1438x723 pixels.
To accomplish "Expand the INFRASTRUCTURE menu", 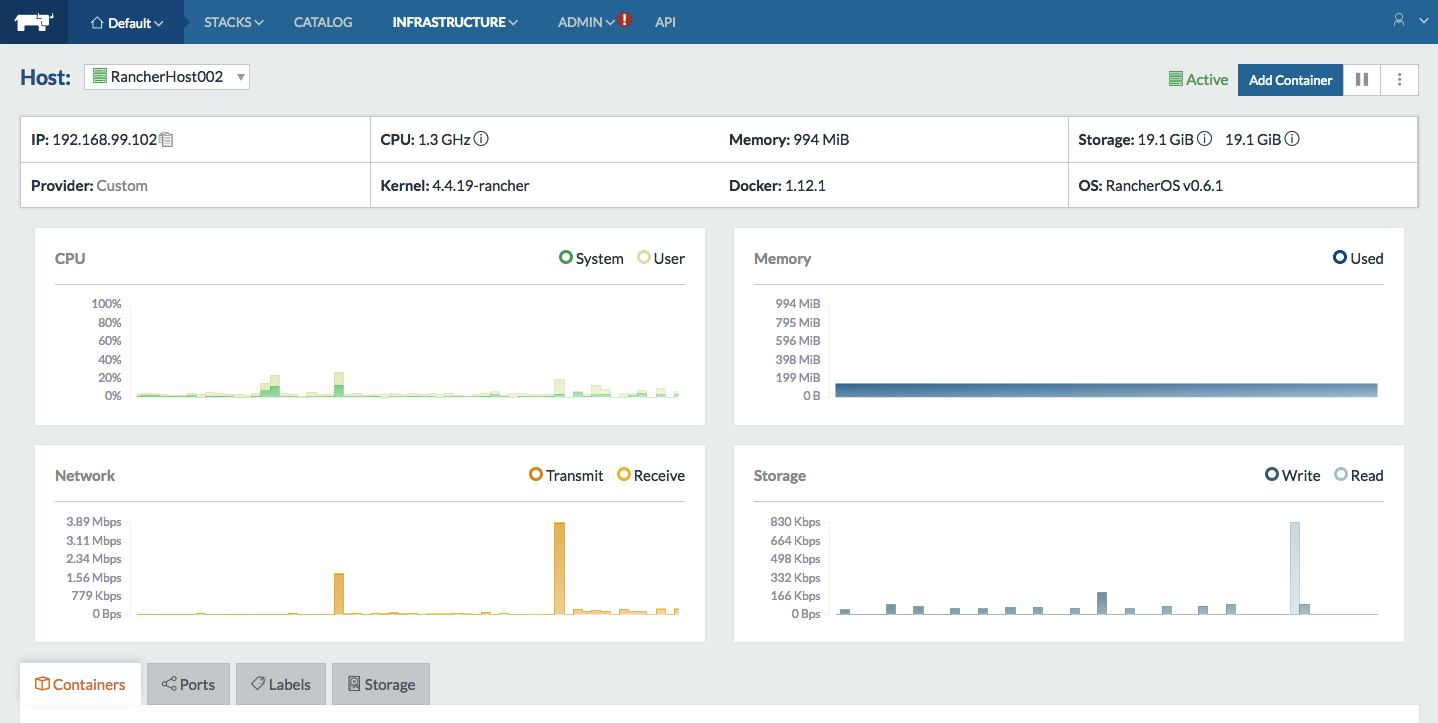I will point(455,22).
